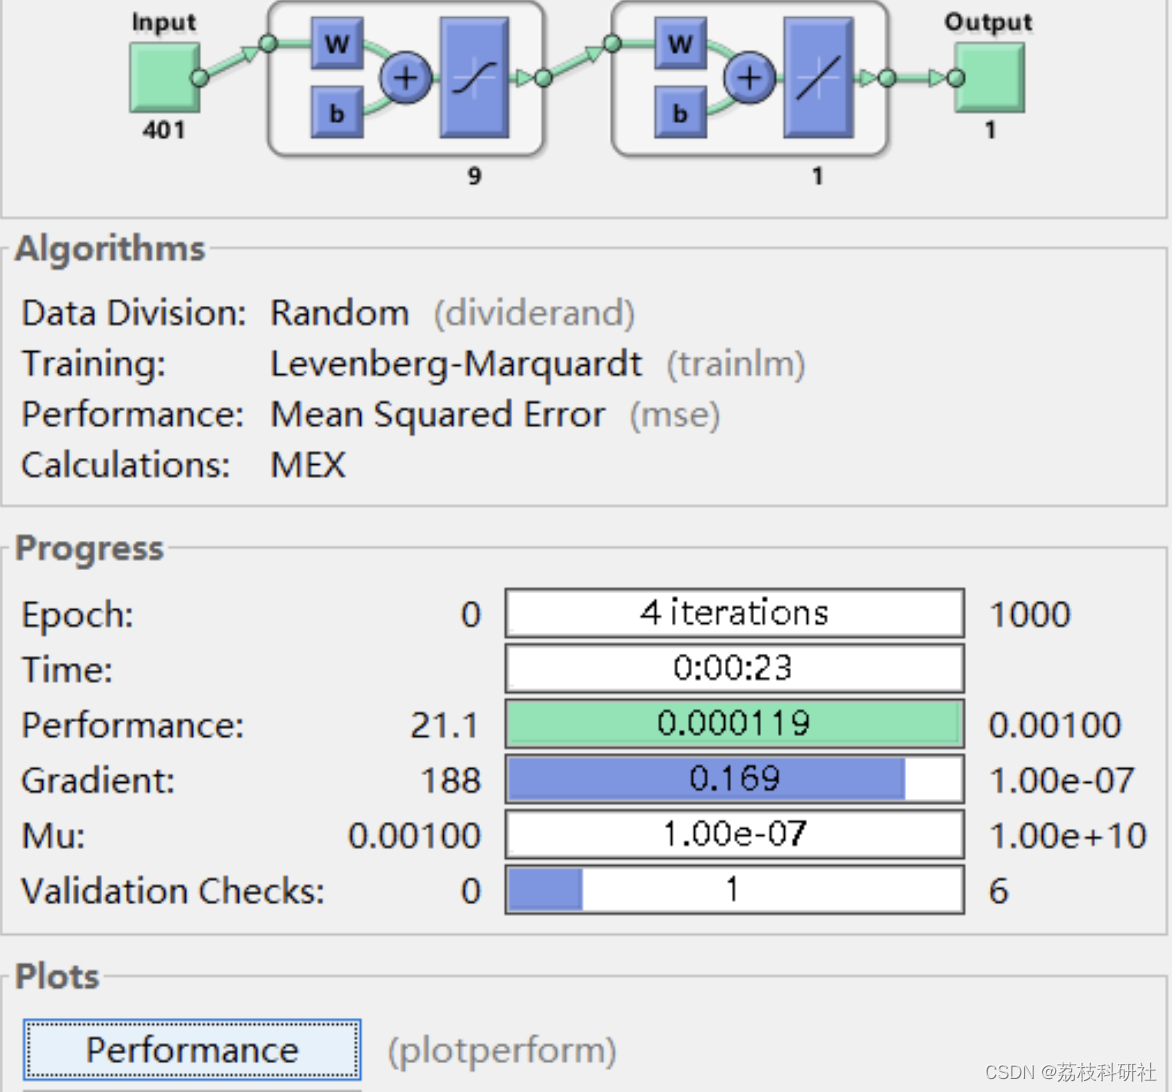Click the Epoch progress bar showing 4 iterations
This screenshot has height=1092, width=1172.
tap(735, 614)
